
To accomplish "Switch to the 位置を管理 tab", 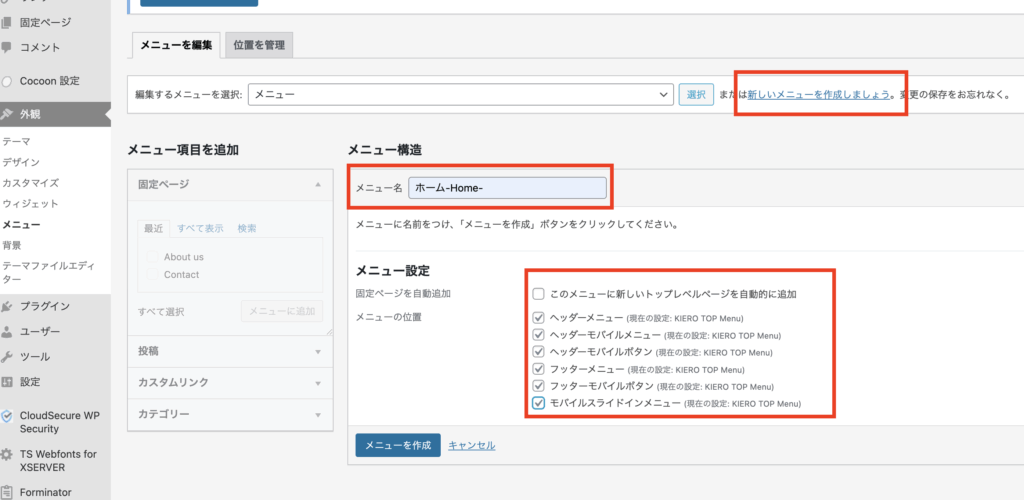I will [258, 44].
